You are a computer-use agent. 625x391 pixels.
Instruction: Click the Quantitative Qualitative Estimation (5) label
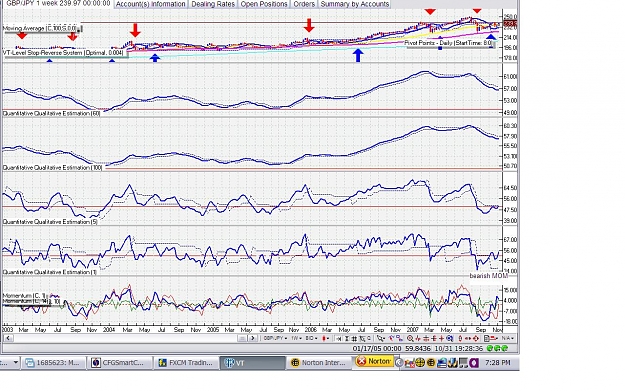click(x=50, y=222)
